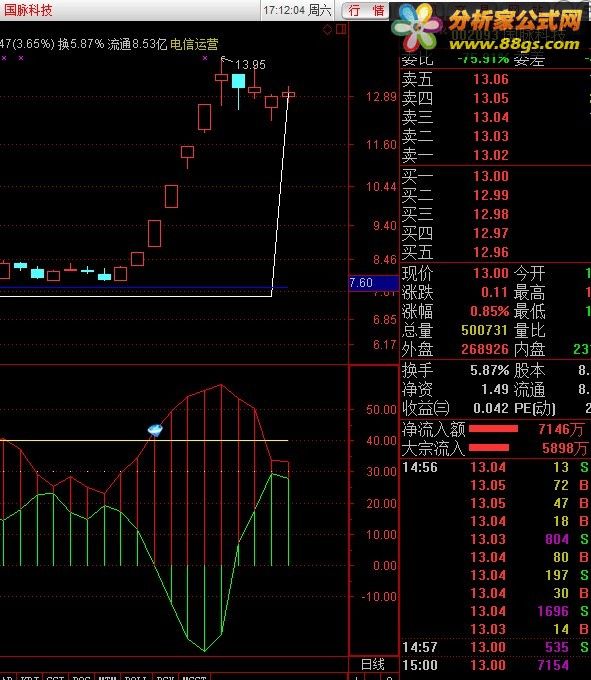Click the 大宗流入 red bar

[489, 448]
